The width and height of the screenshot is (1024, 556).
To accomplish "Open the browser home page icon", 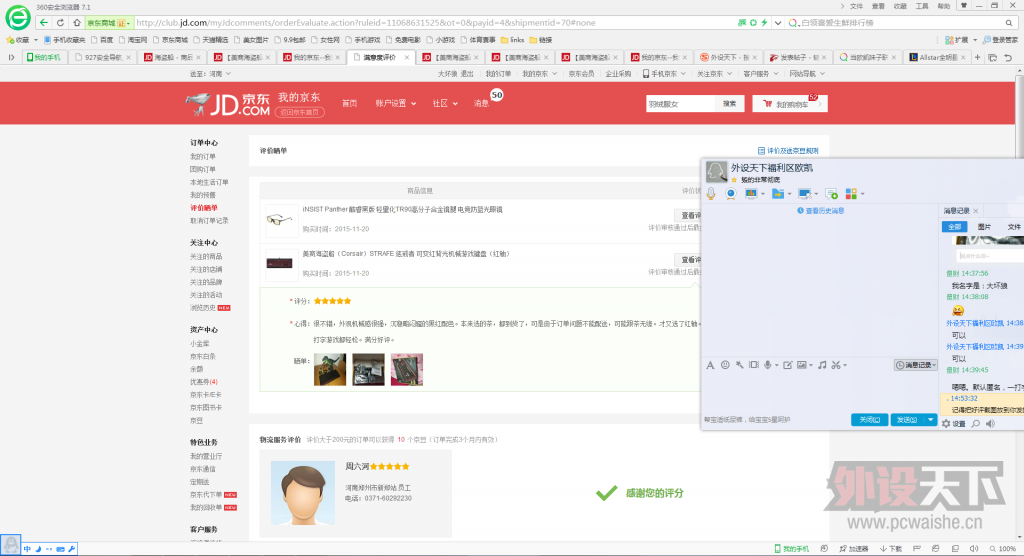I will pos(76,22).
